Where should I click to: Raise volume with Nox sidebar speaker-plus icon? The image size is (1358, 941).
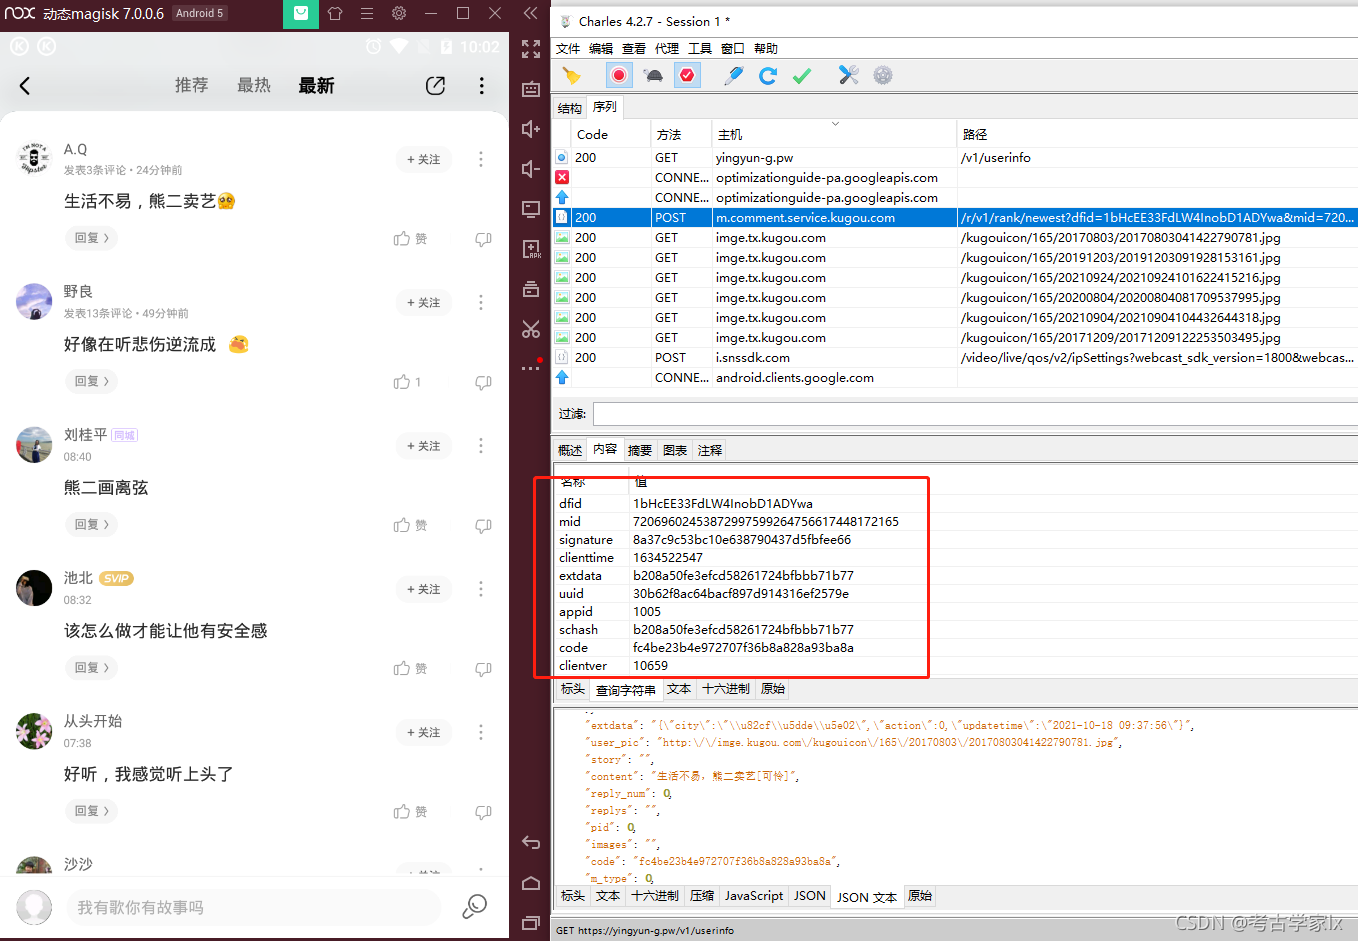tap(531, 129)
